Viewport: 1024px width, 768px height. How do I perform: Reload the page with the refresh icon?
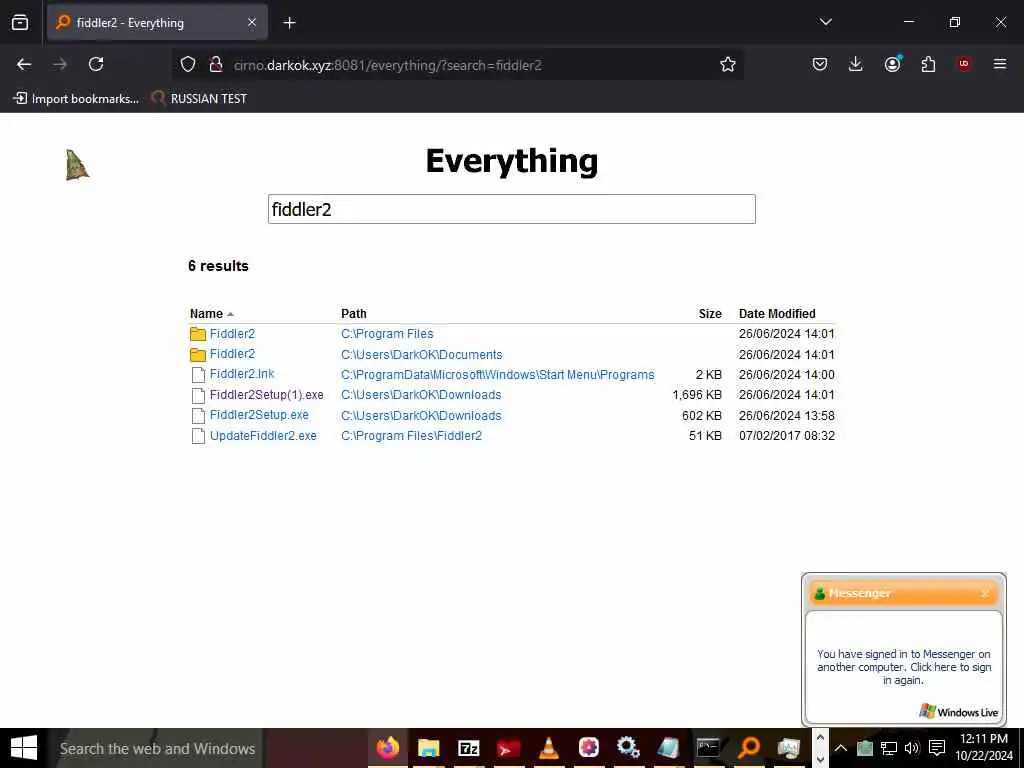click(96, 64)
